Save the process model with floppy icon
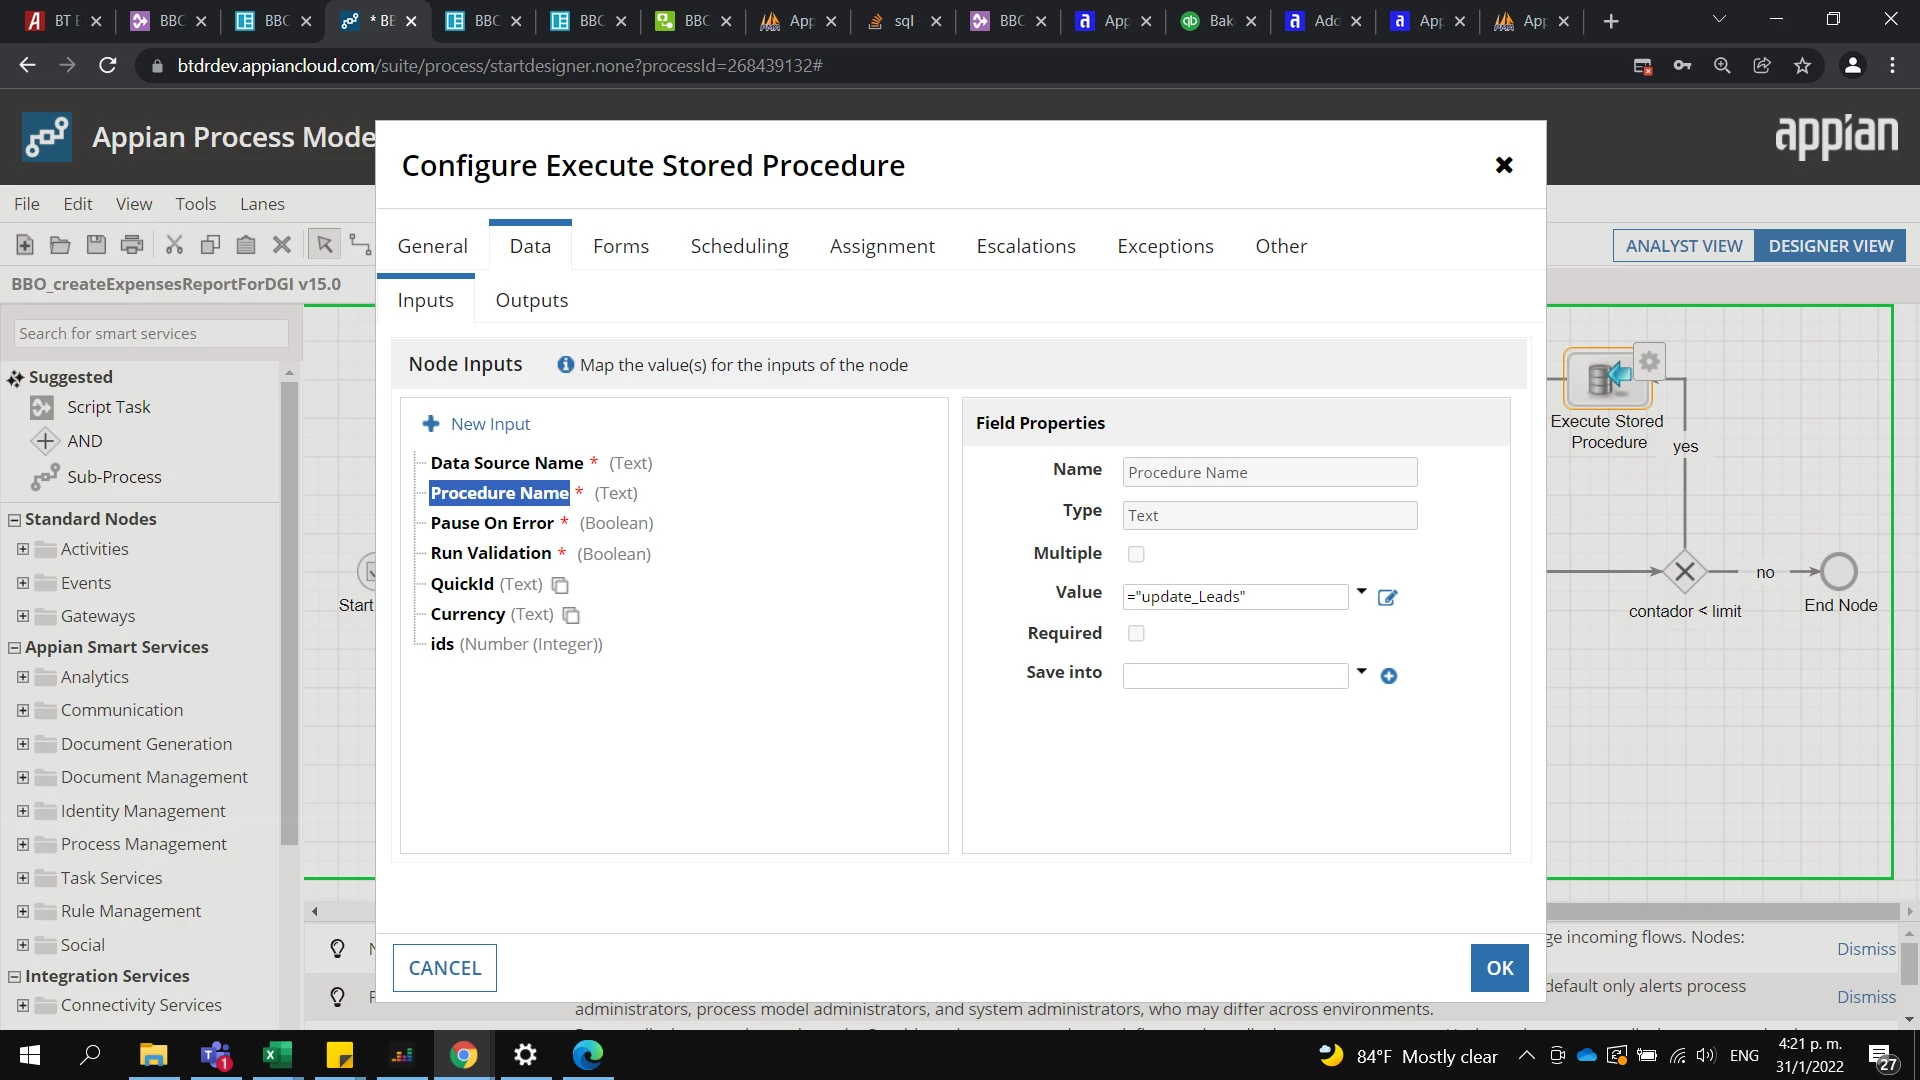 coord(96,245)
